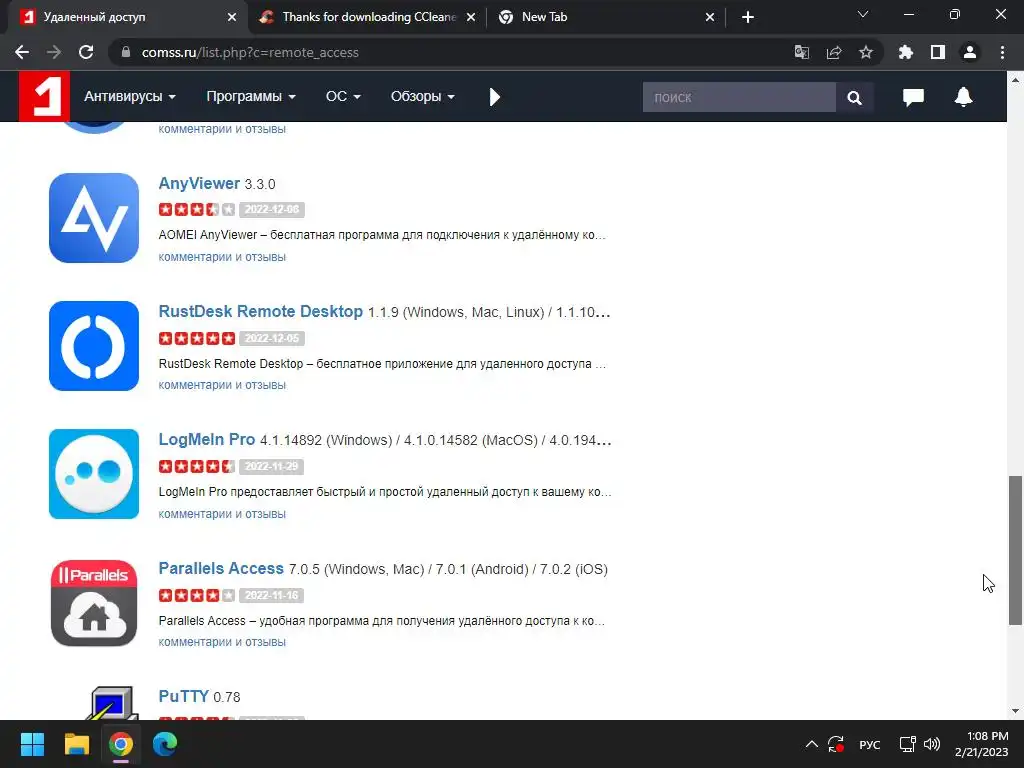Click scrollbar up arrow
Screen dimensions: 1024x768
pyautogui.click(x=1015, y=80)
